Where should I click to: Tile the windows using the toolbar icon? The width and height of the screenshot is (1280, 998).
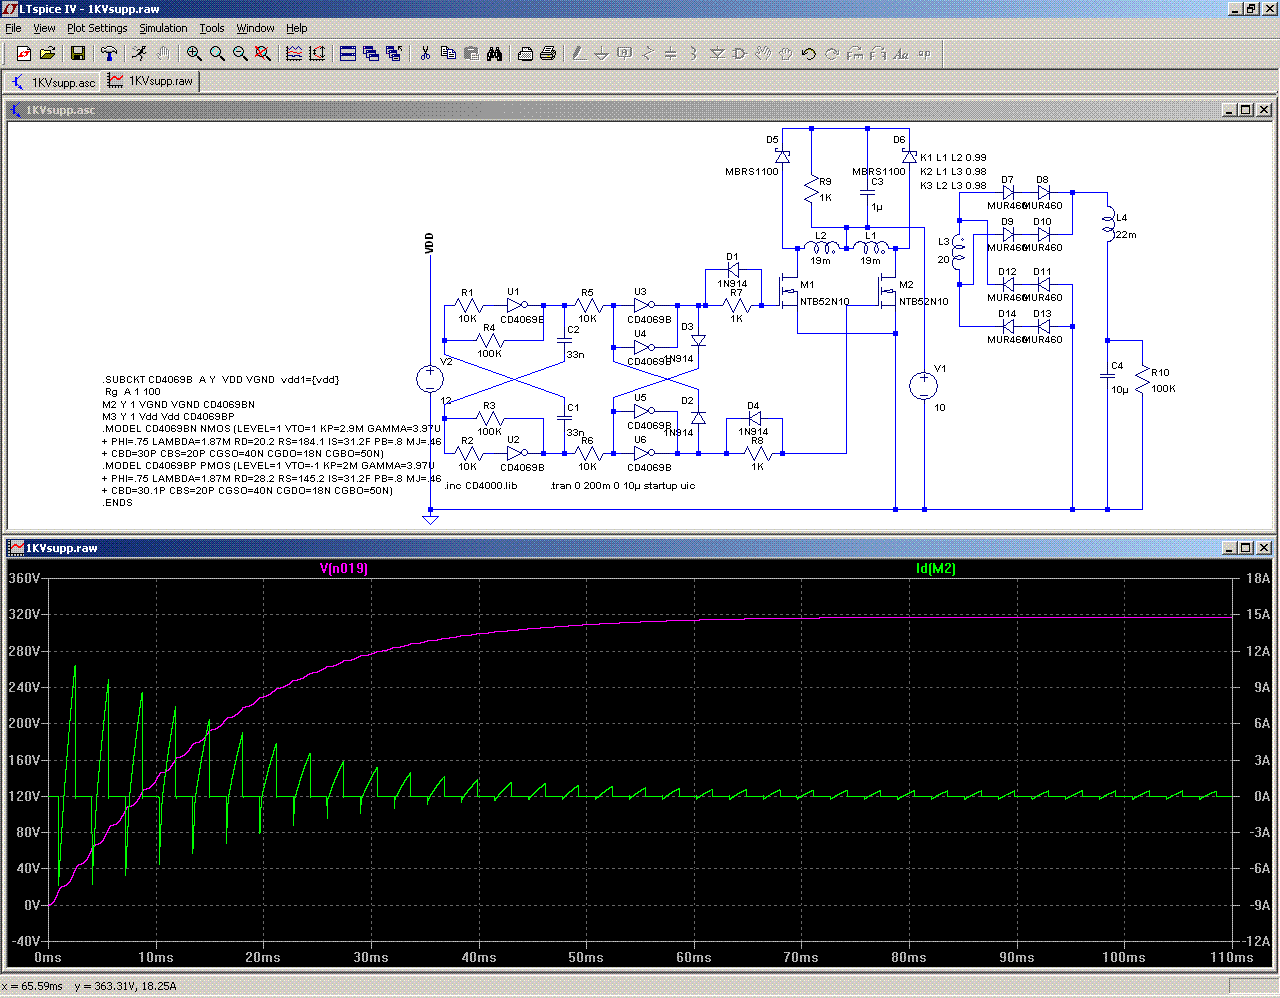(x=348, y=54)
